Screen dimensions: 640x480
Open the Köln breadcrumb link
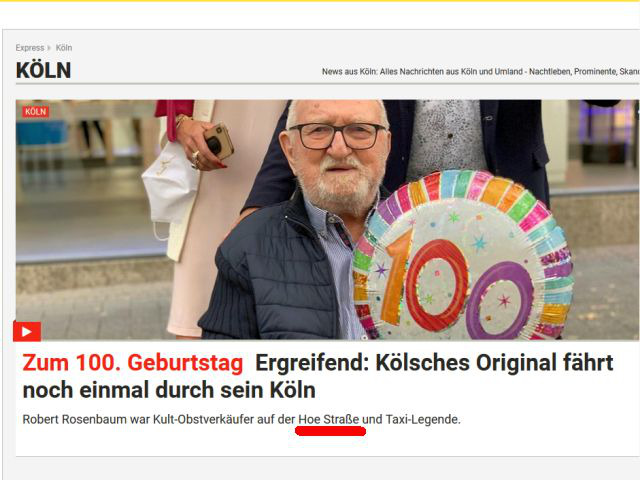pyautogui.click(x=64, y=48)
